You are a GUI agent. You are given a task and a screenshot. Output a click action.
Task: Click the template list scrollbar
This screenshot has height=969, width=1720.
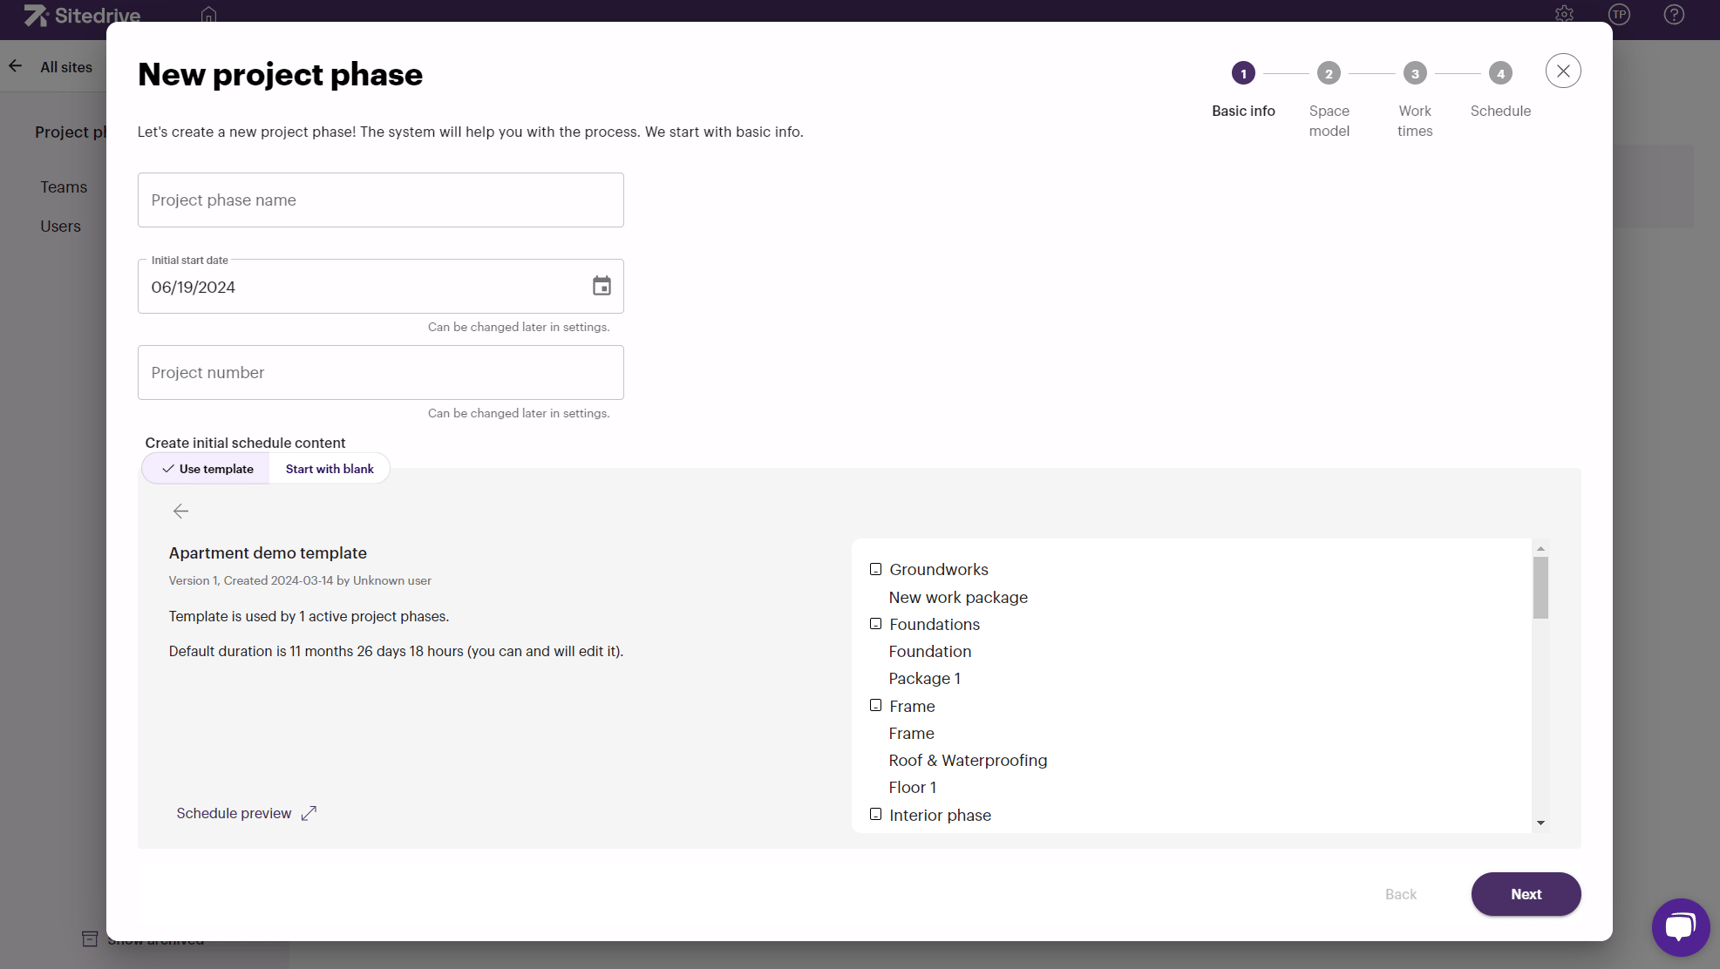point(1541,590)
